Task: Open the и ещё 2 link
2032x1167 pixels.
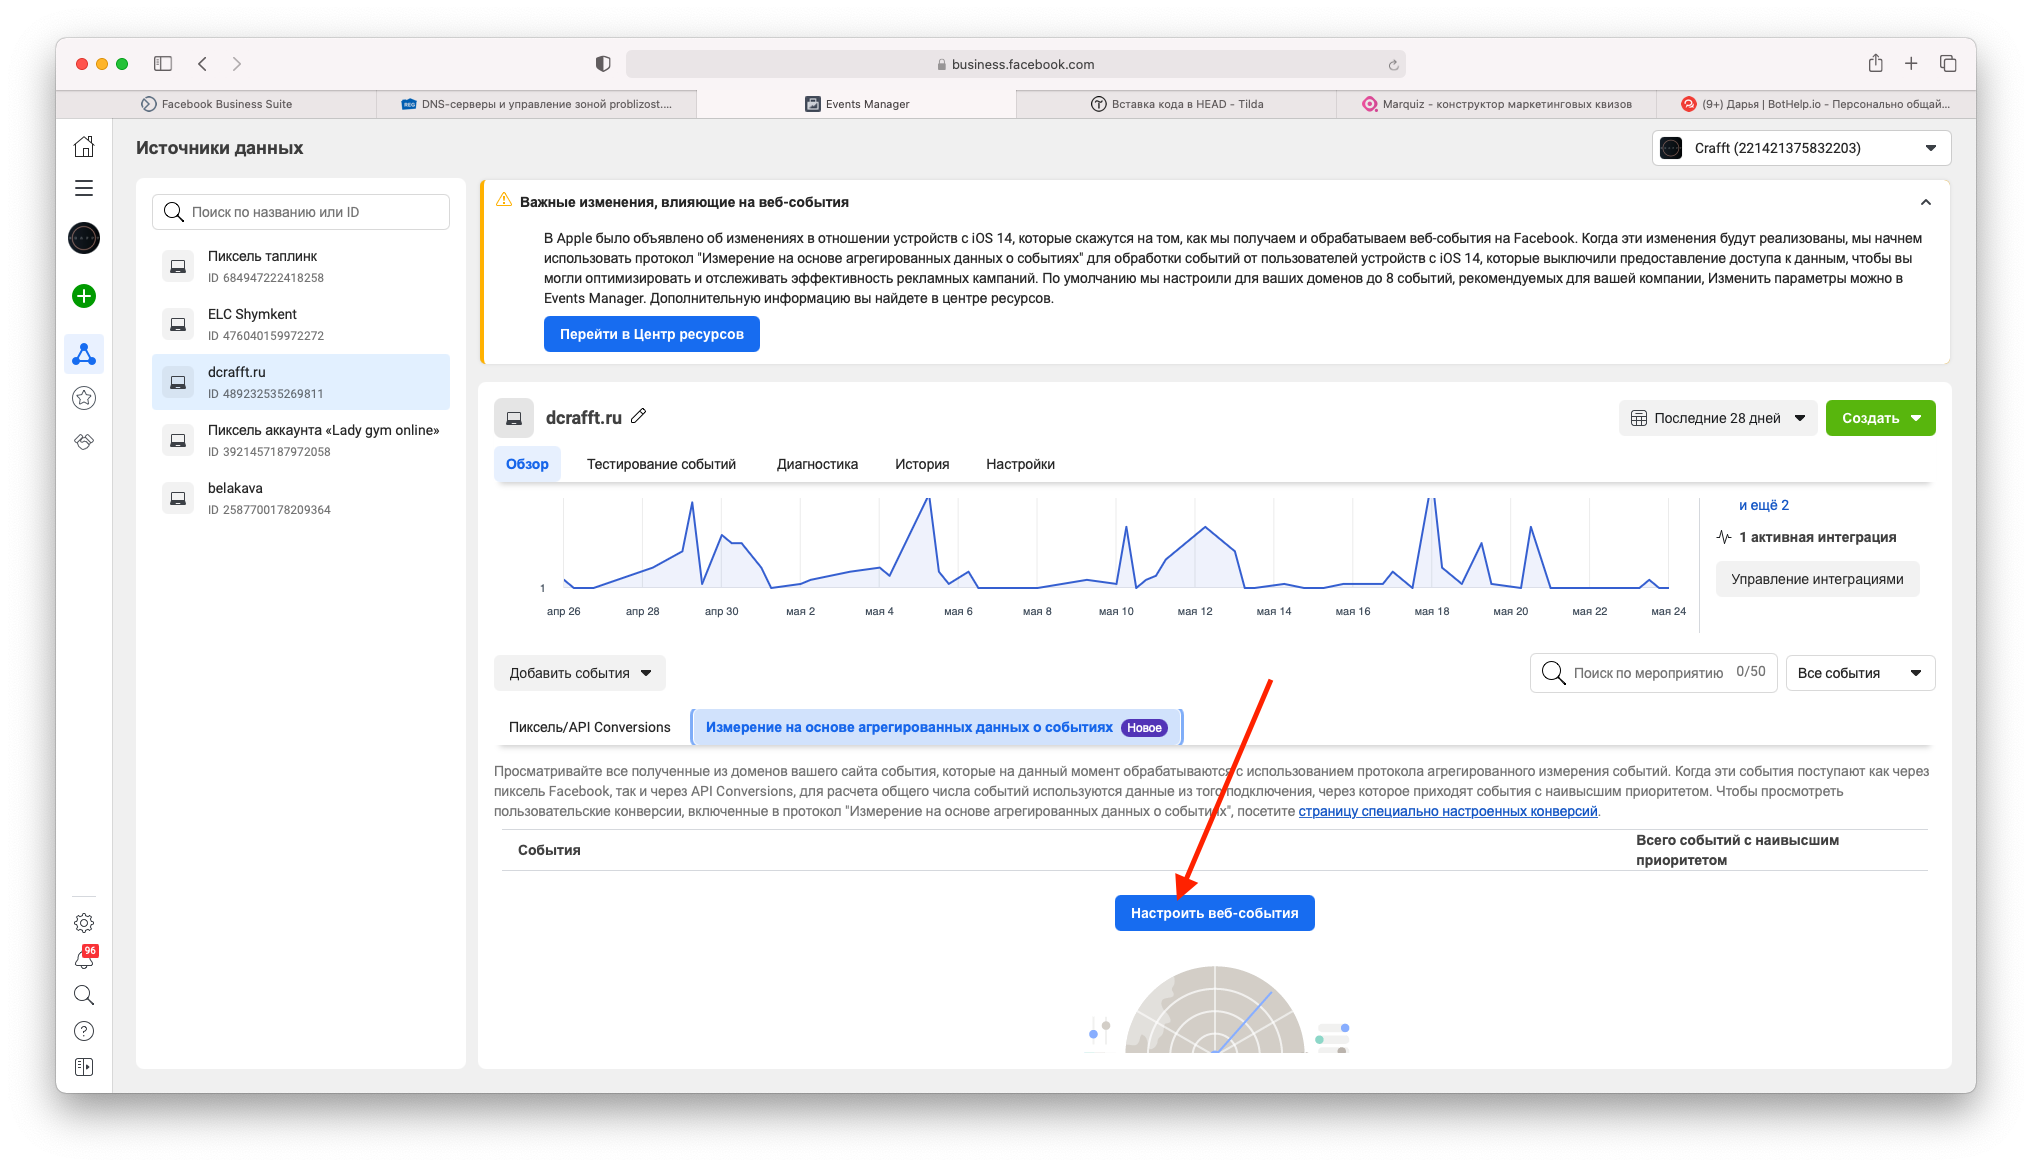Action: [1764, 505]
